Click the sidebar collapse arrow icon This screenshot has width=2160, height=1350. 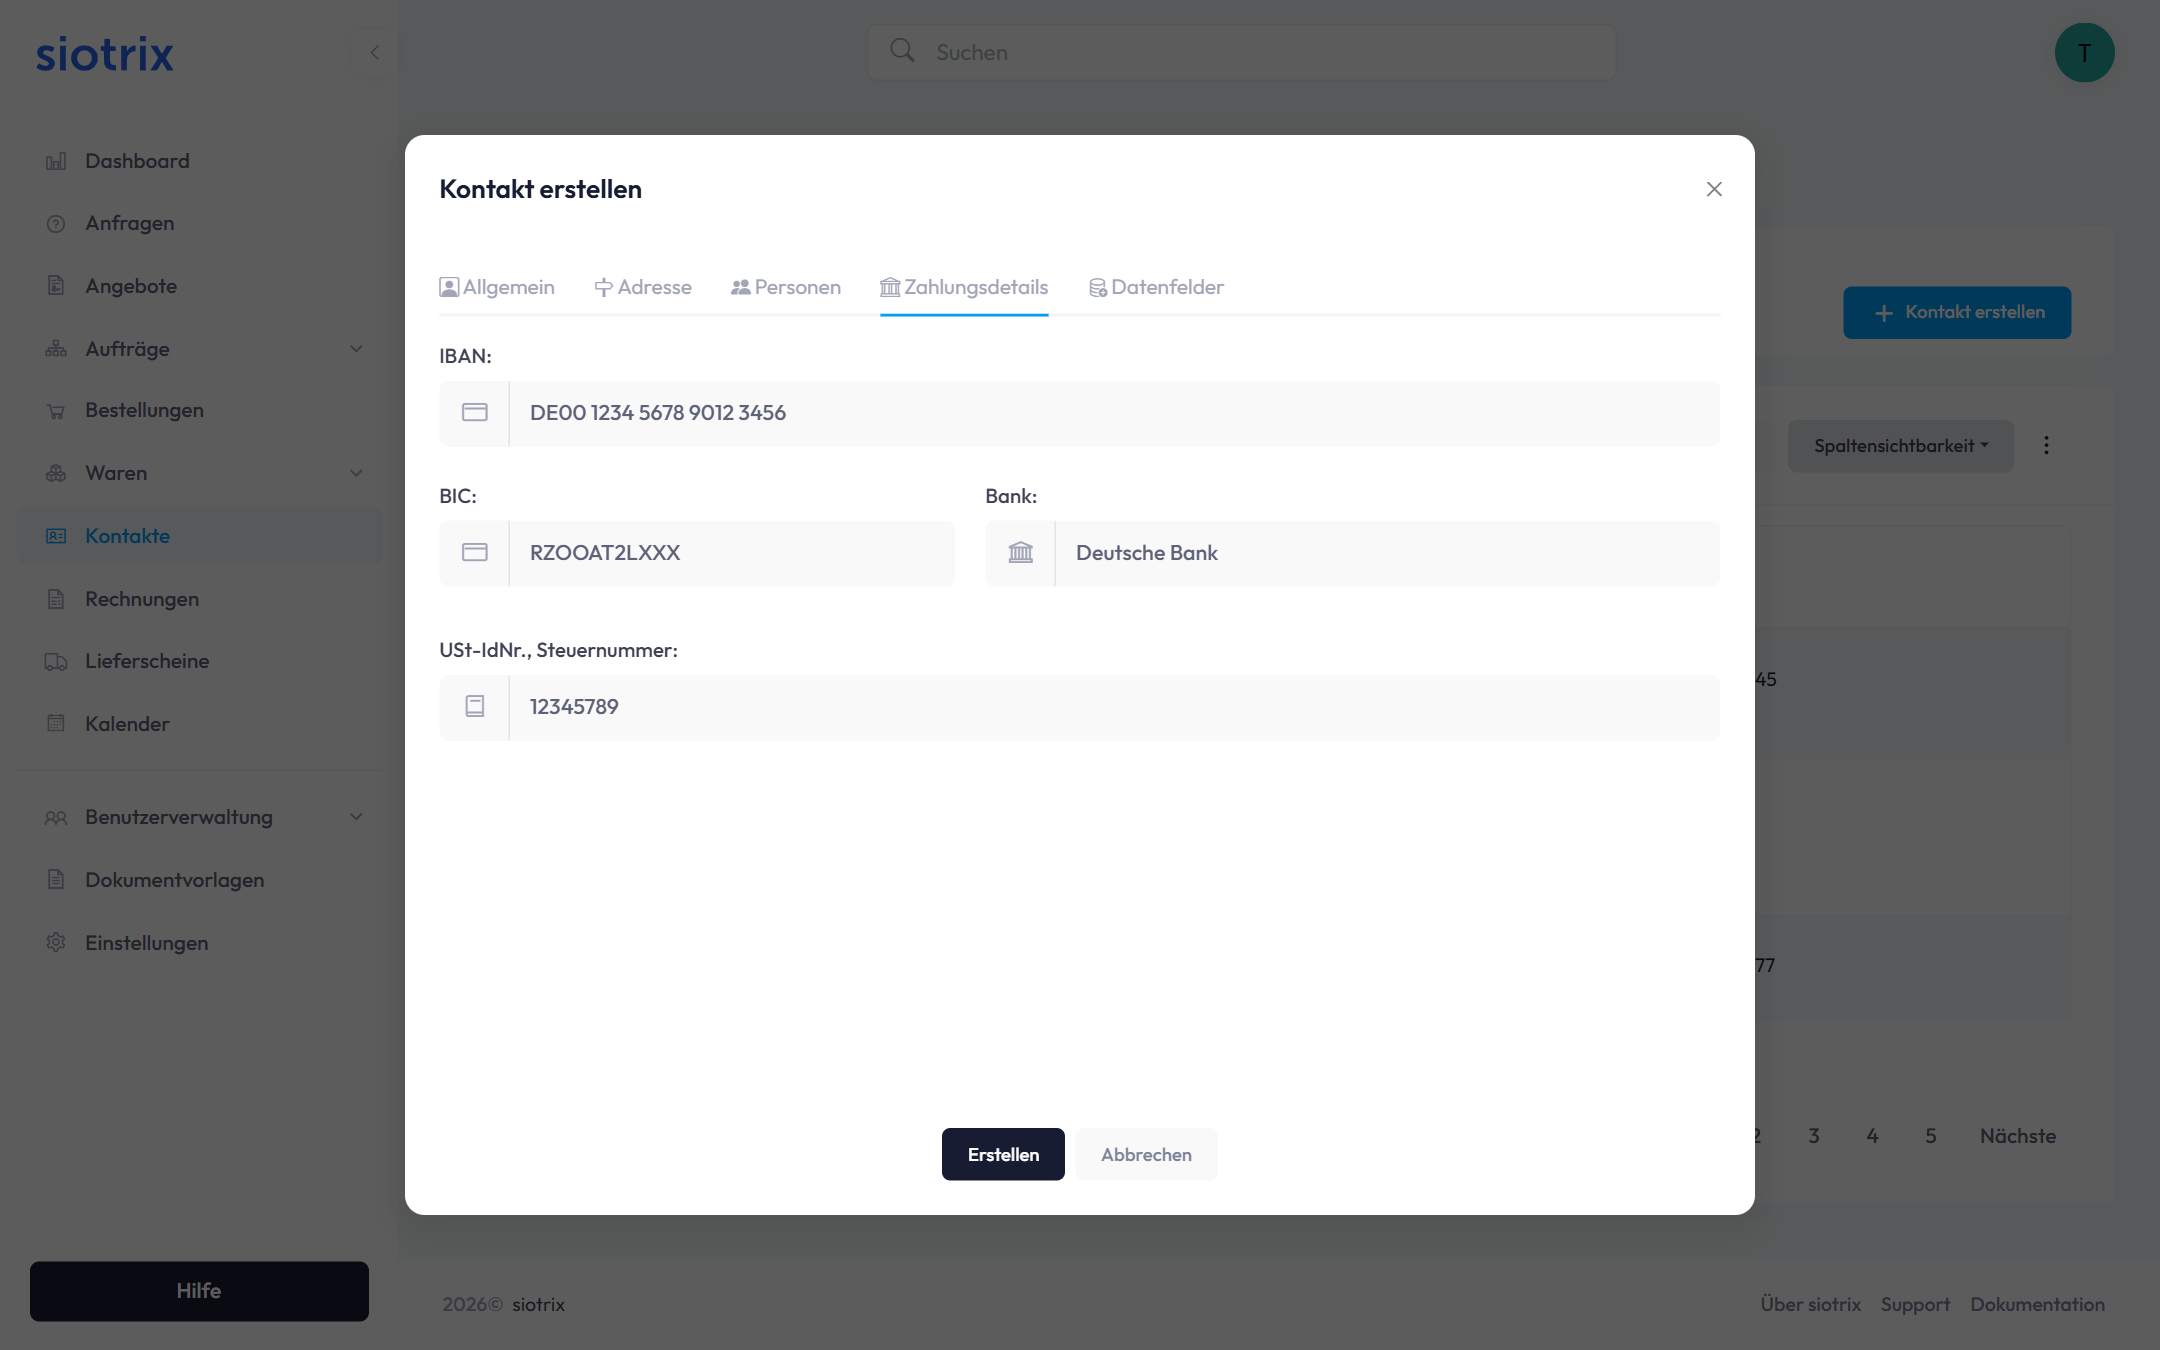(375, 53)
